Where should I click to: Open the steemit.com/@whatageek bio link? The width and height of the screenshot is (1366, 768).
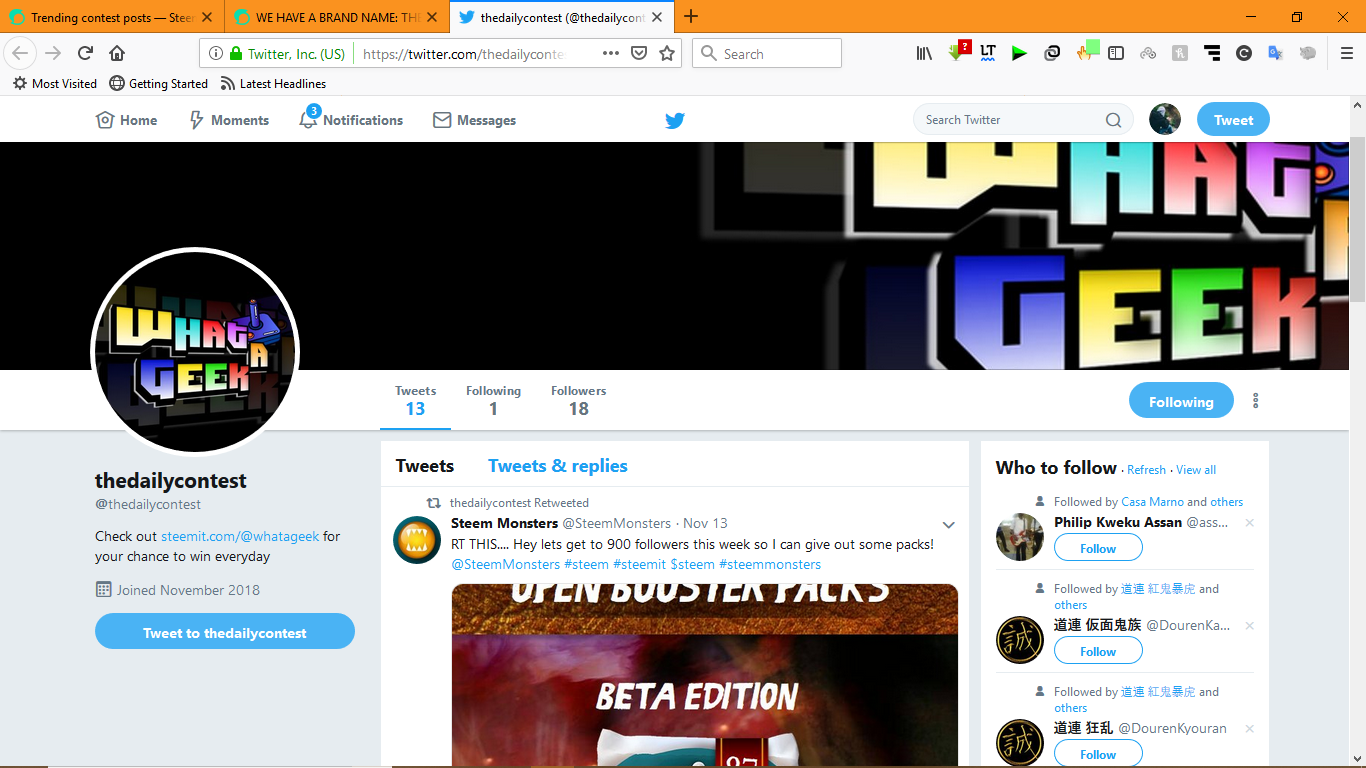240,536
